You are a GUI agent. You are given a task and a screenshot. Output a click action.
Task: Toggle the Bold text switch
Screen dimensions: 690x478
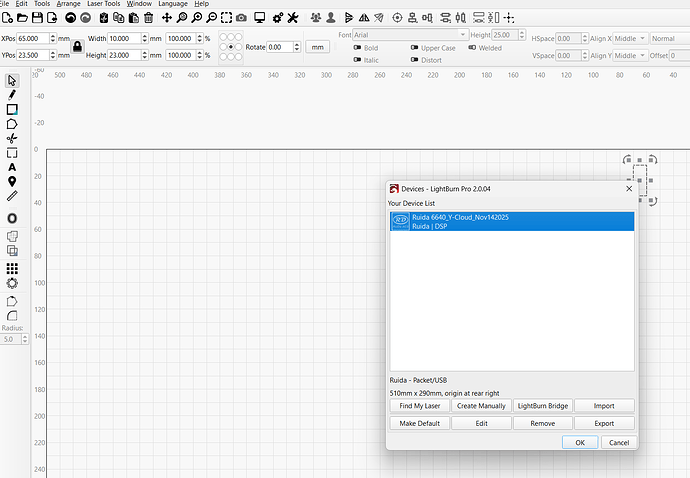[x=358, y=48]
